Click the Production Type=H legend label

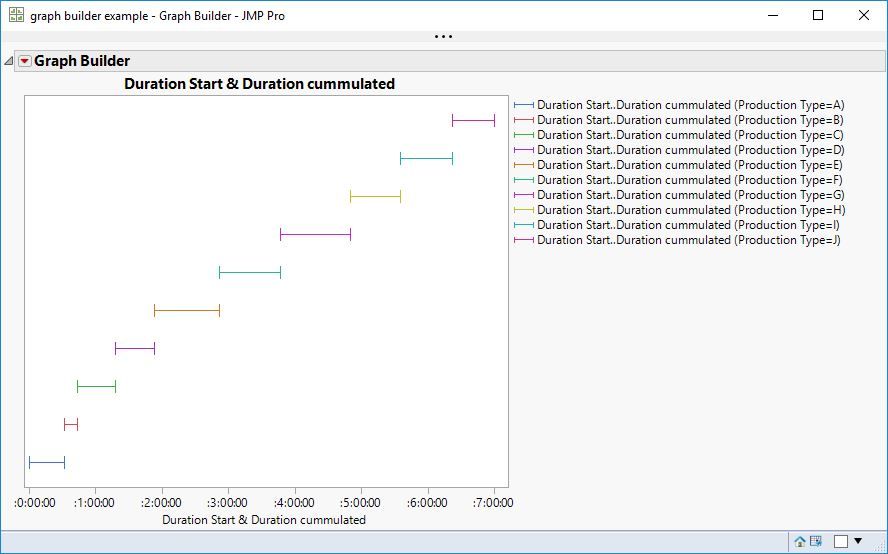coord(691,210)
